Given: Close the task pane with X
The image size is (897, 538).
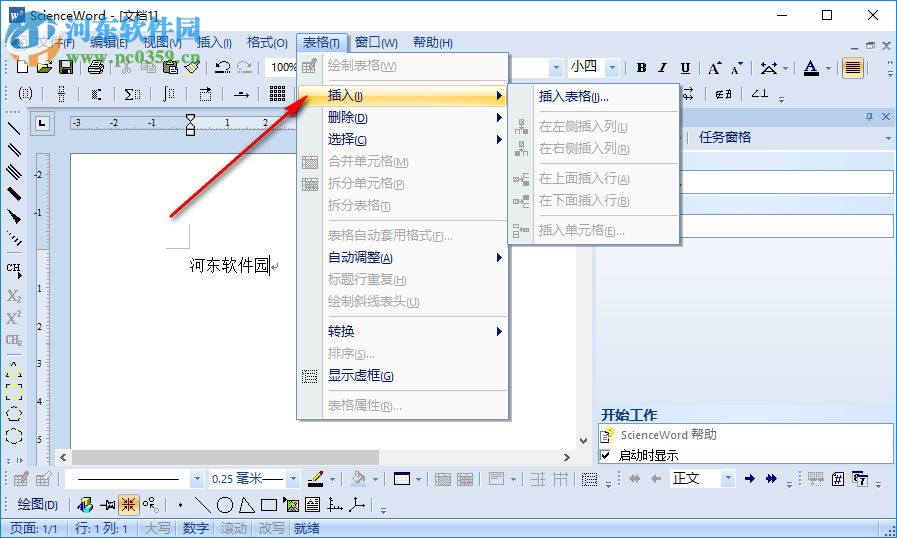Looking at the screenshot, I should click(x=886, y=116).
